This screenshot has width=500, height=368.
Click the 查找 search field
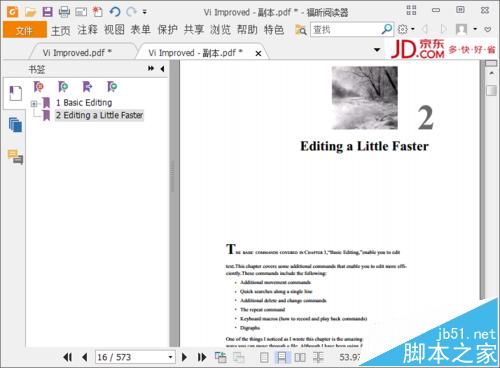click(x=346, y=30)
